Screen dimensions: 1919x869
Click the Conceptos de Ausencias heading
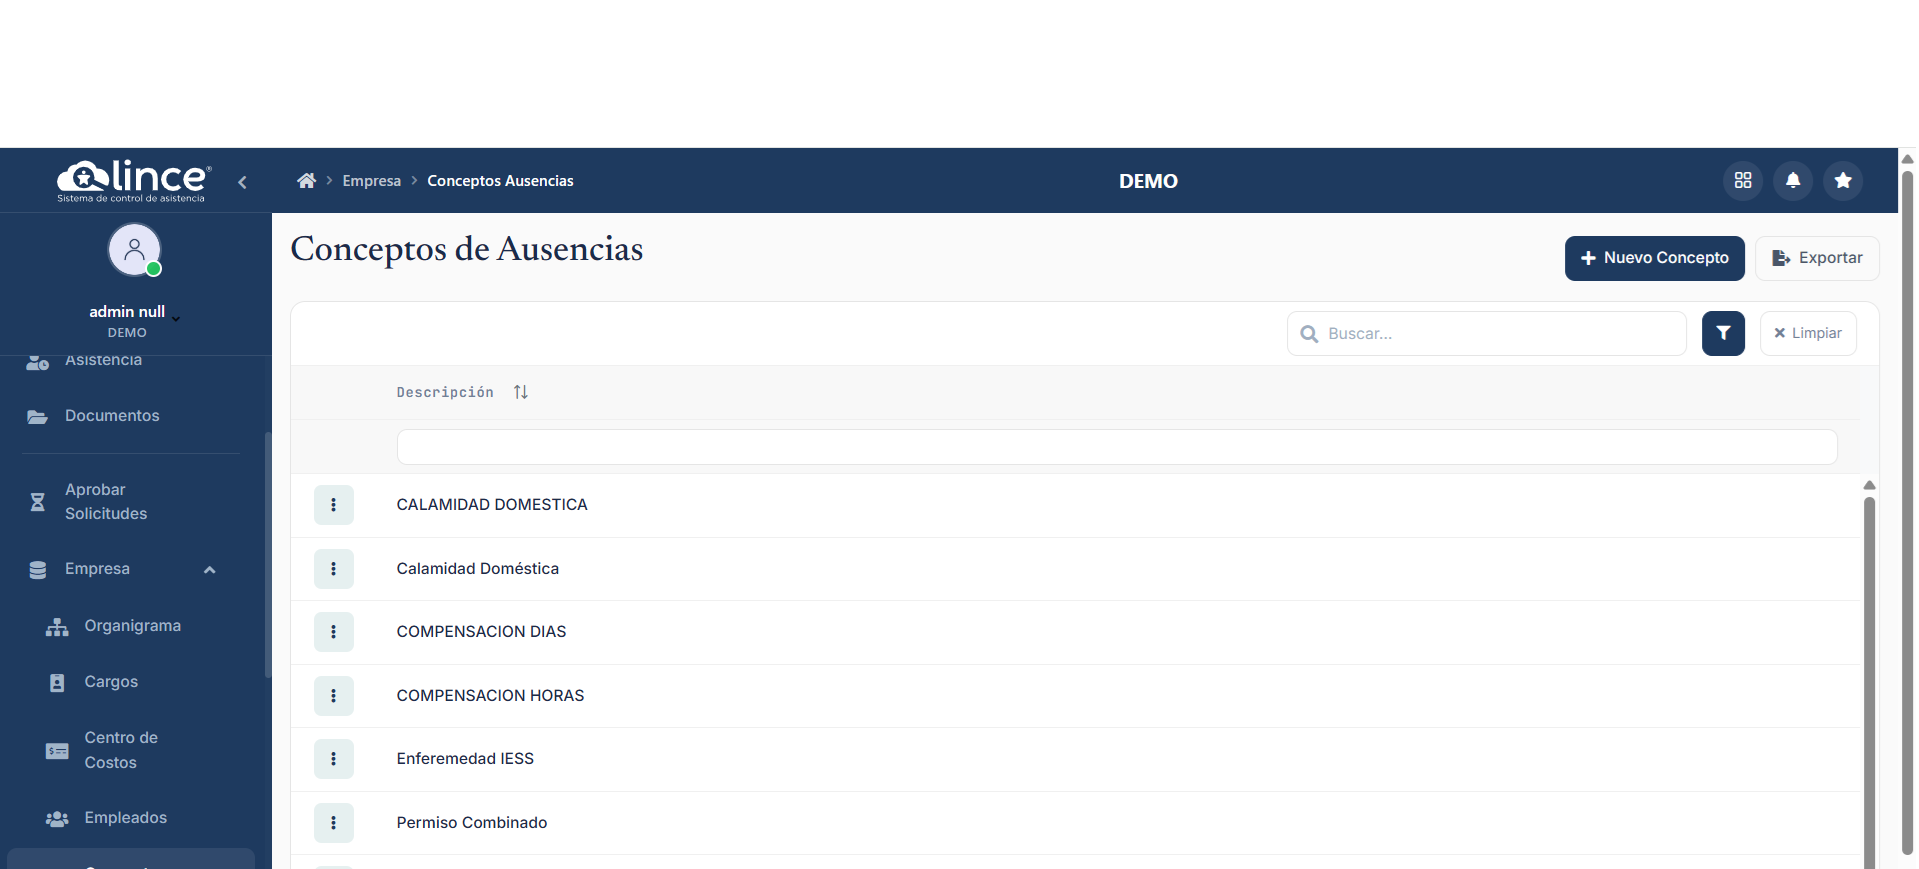click(467, 249)
